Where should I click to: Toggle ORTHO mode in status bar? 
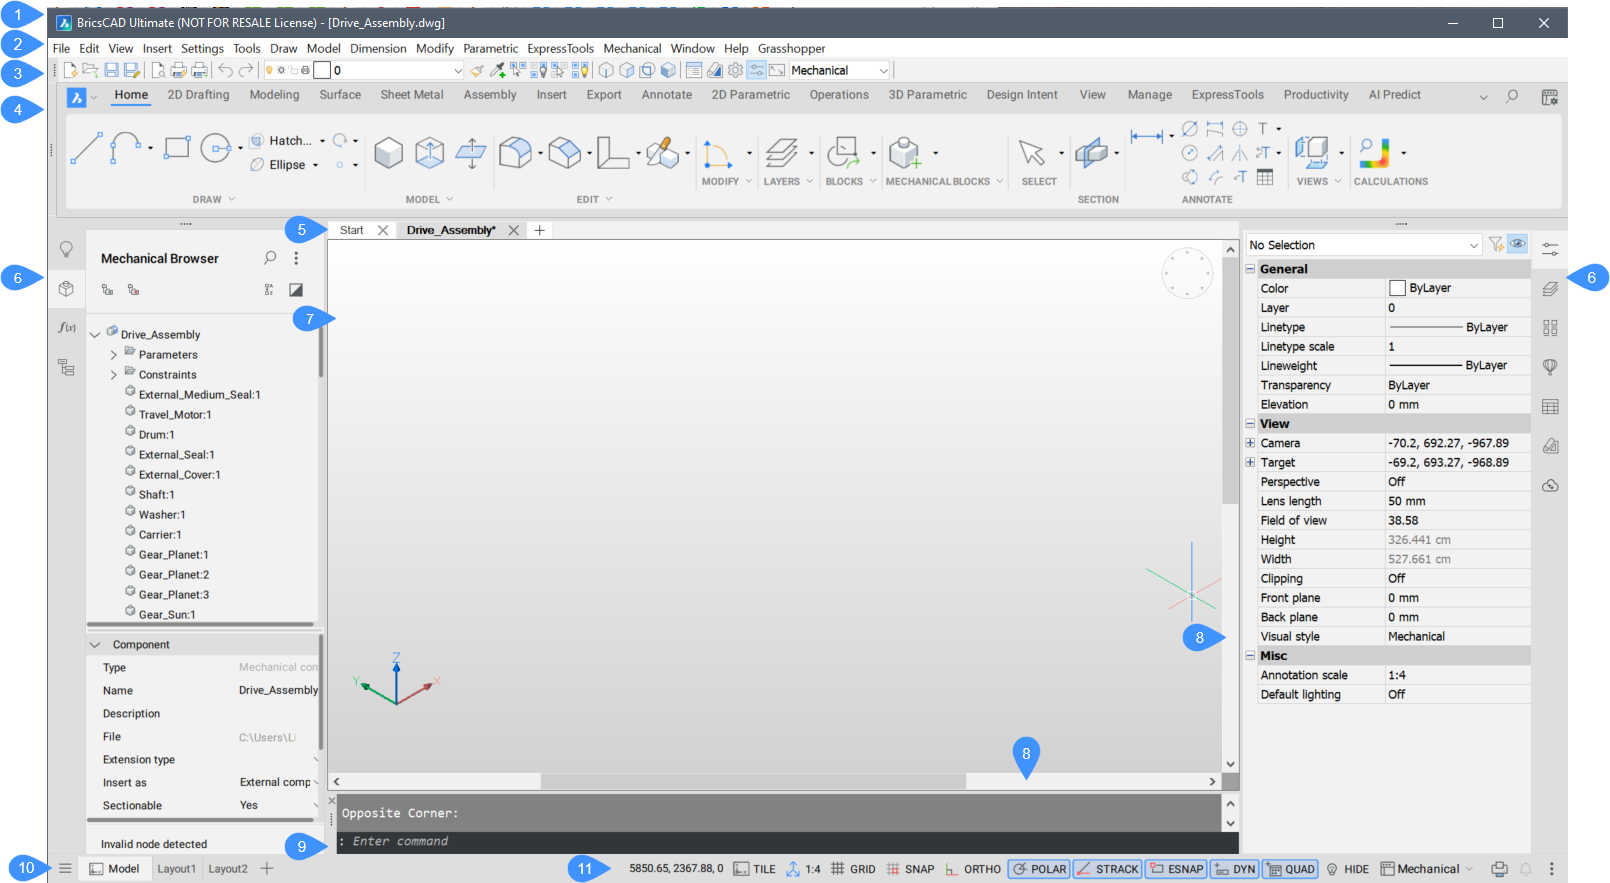(973, 869)
